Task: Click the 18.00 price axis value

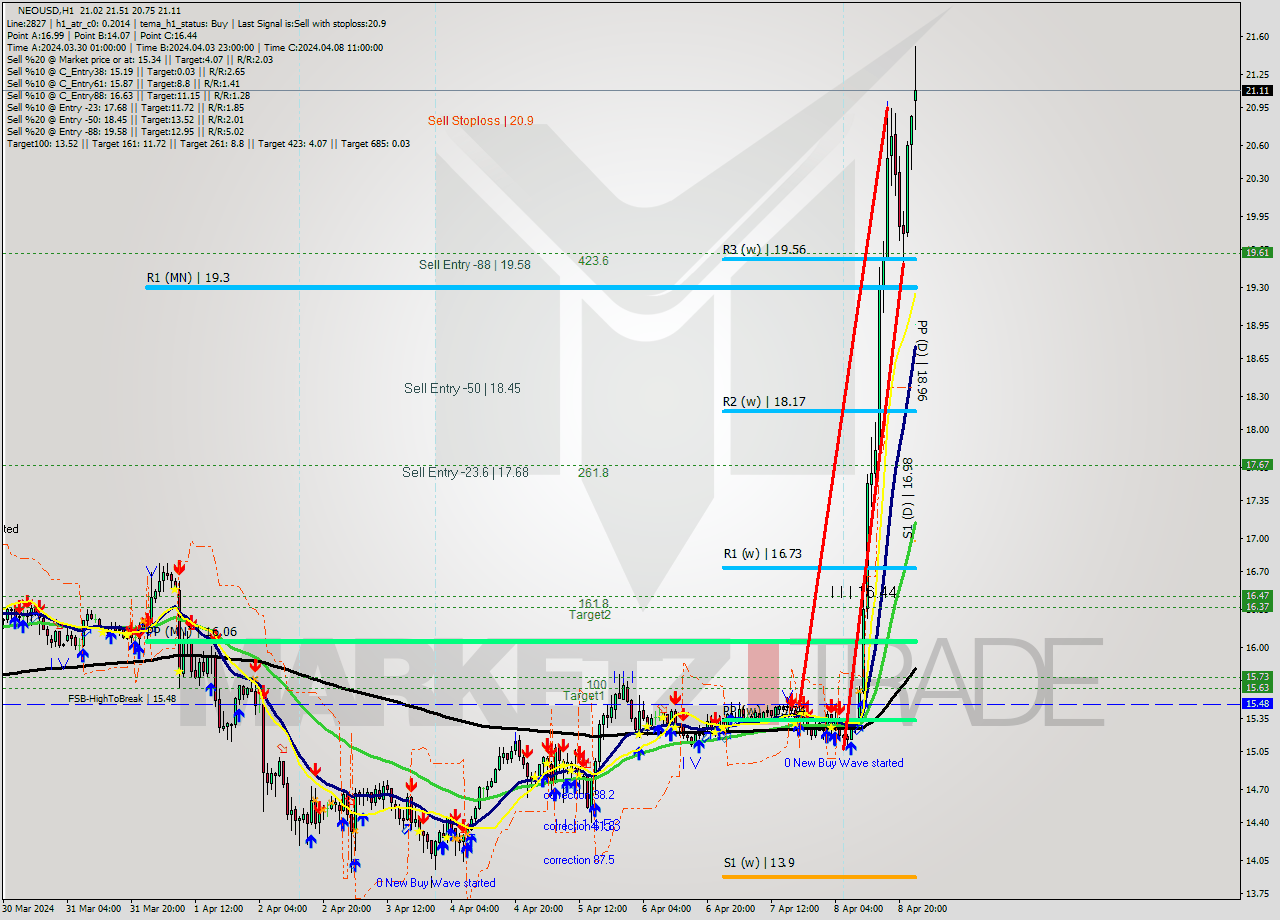Action: tap(1257, 430)
